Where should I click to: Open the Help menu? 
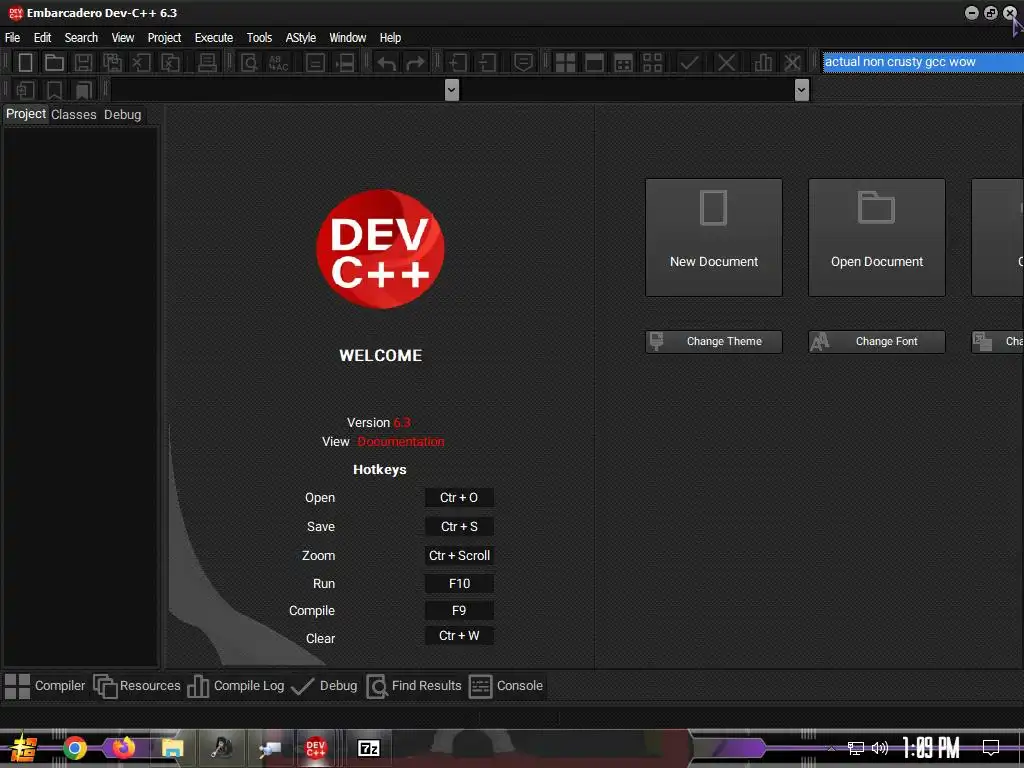pyautogui.click(x=391, y=38)
